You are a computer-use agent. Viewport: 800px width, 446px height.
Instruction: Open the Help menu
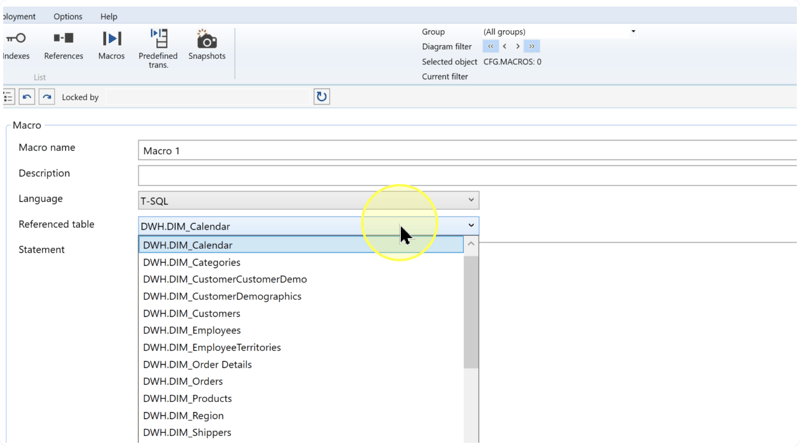(109, 16)
